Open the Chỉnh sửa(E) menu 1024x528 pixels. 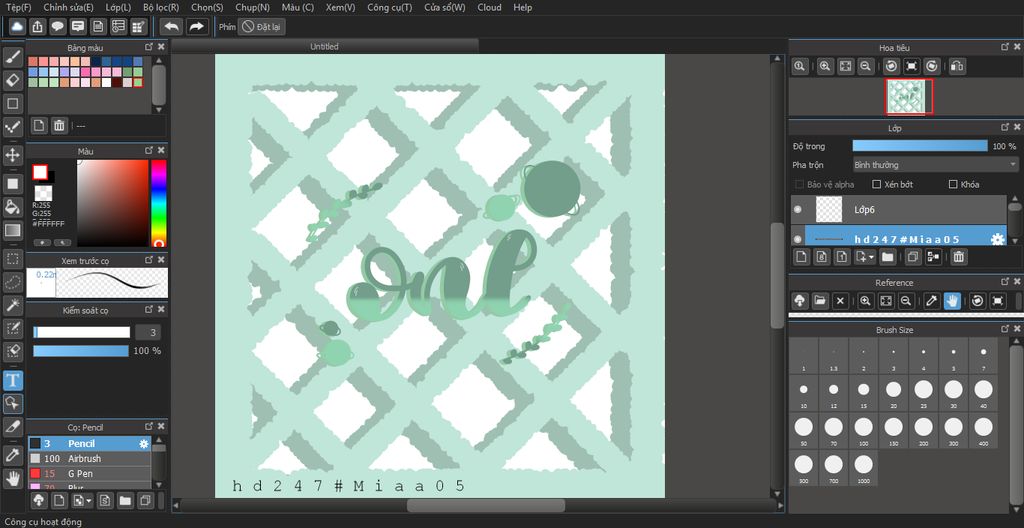69,7
